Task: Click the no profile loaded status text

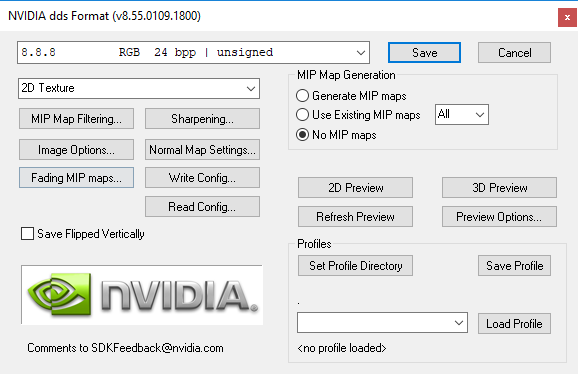Action: (x=342, y=348)
